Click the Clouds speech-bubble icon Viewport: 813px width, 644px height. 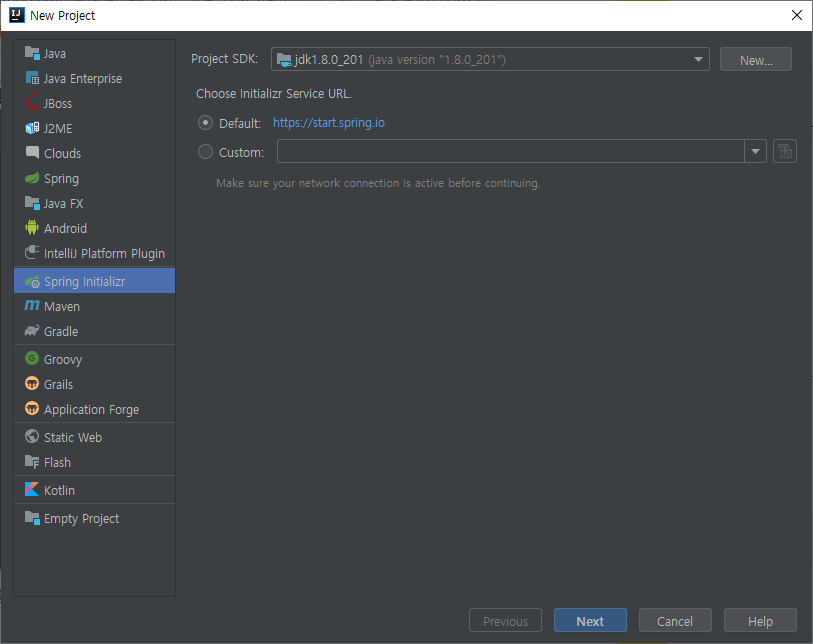[x=32, y=152]
